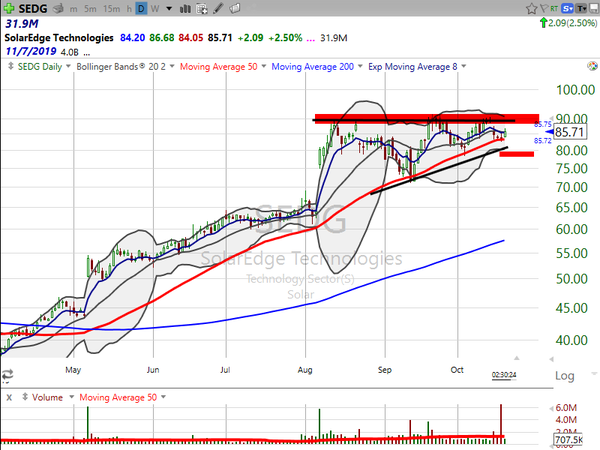Click the flag icon
This screenshot has height=450, width=600.
(x=544, y=8)
